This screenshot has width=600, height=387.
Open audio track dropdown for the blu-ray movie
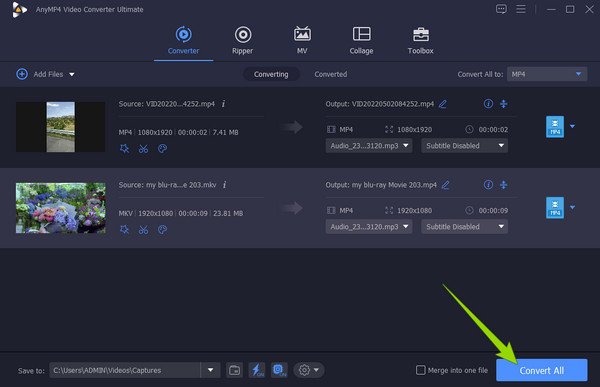369,227
